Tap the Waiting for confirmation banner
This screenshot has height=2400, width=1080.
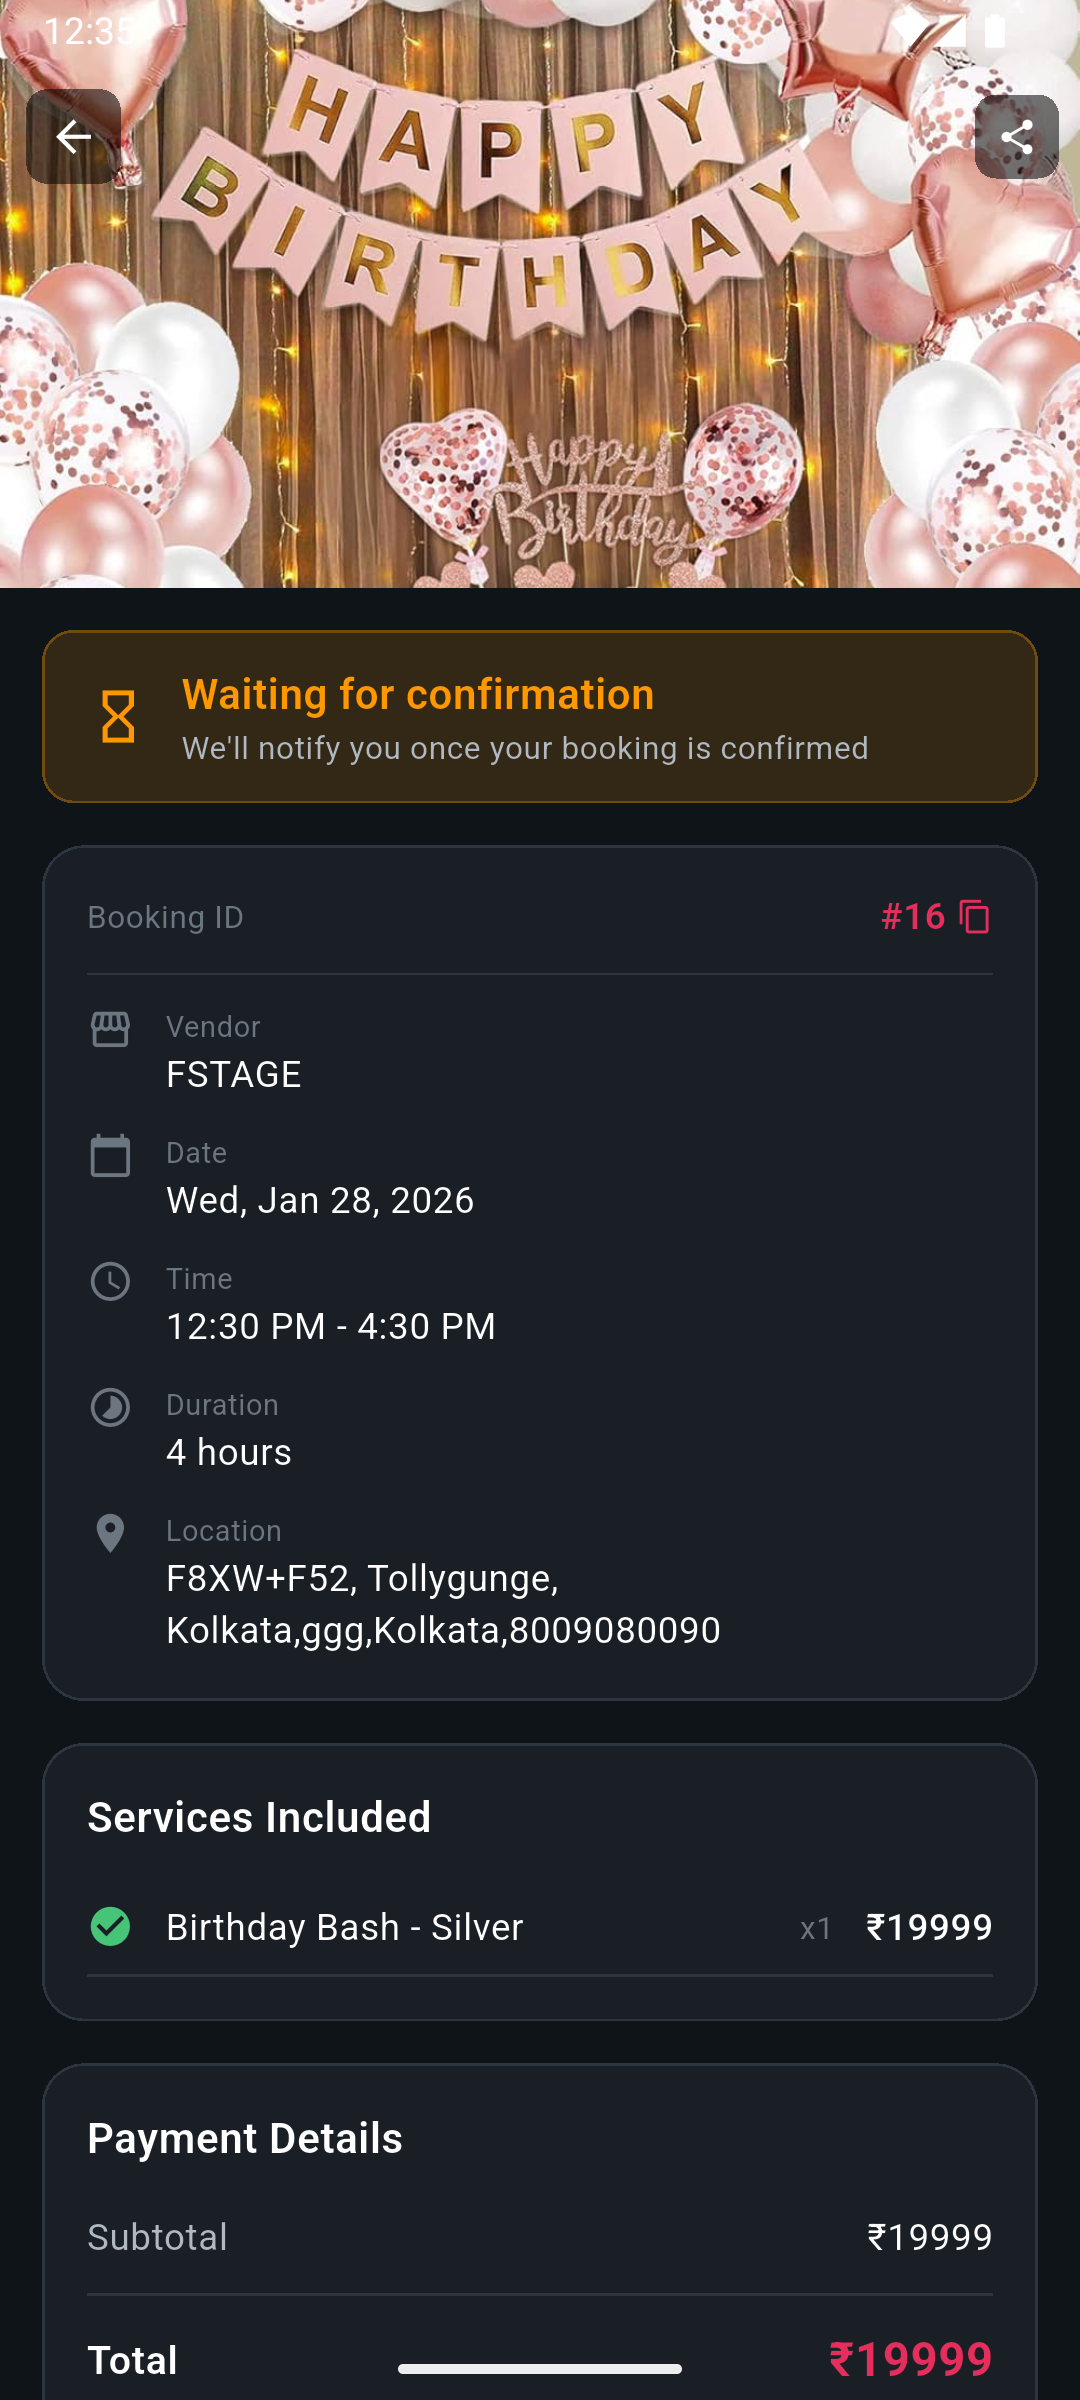click(x=540, y=716)
